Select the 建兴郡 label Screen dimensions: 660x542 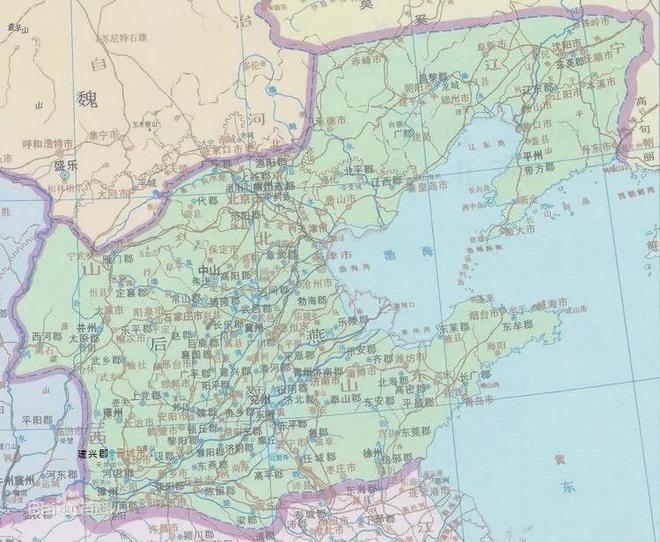pyautogui.click(x=93, y=454)
